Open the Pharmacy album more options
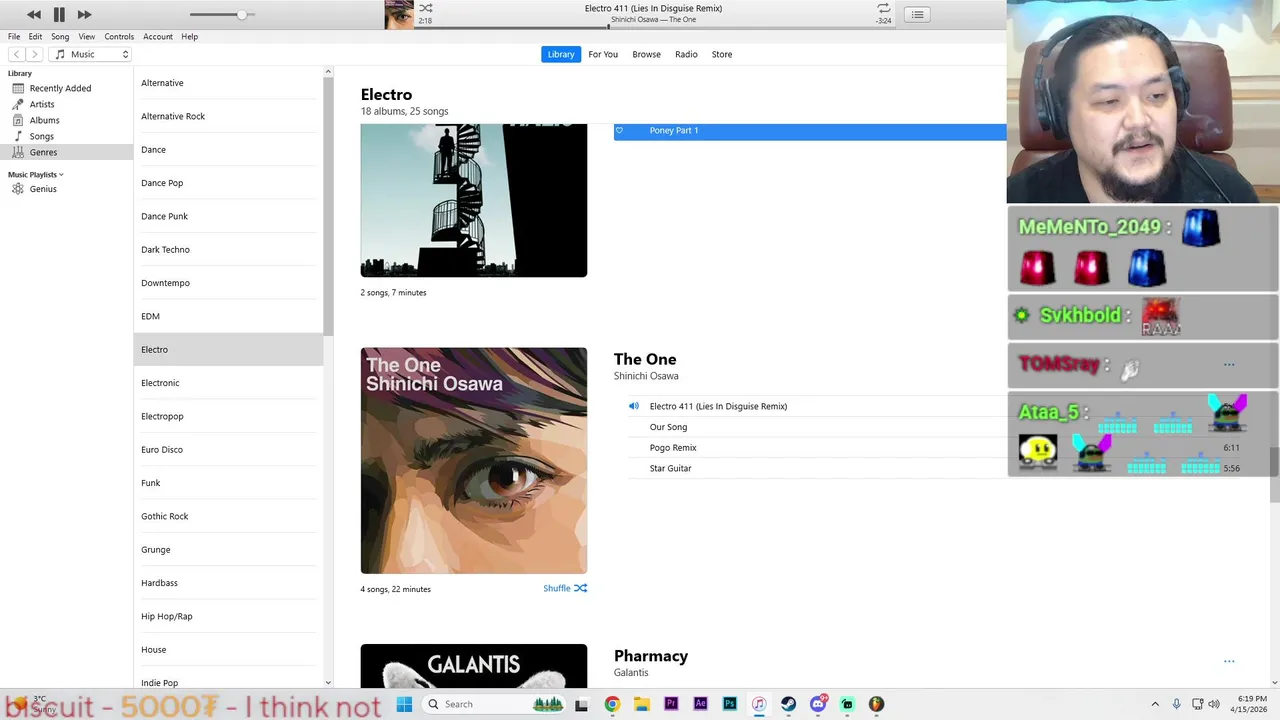 click(1229, 661)
